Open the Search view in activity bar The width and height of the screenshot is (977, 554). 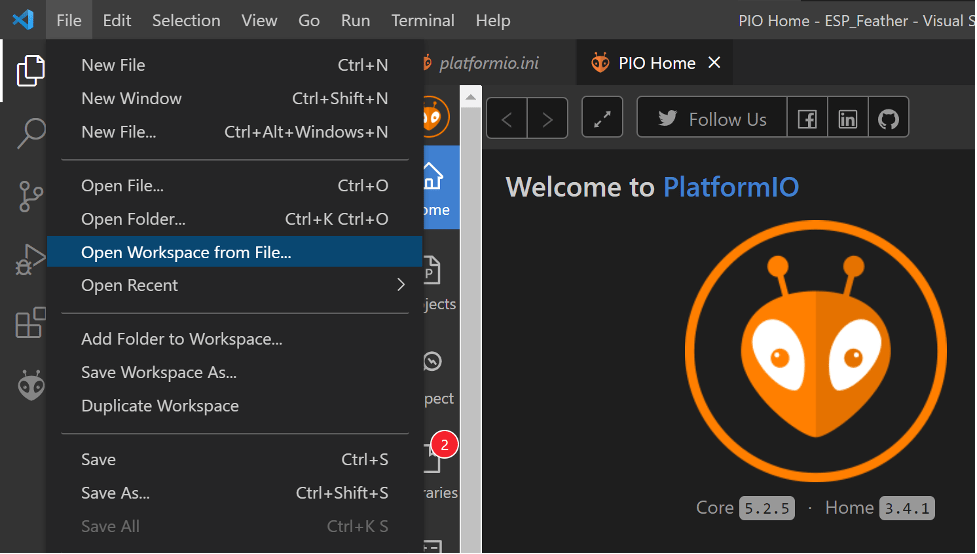pyautogui.click(x=31, y=133)
